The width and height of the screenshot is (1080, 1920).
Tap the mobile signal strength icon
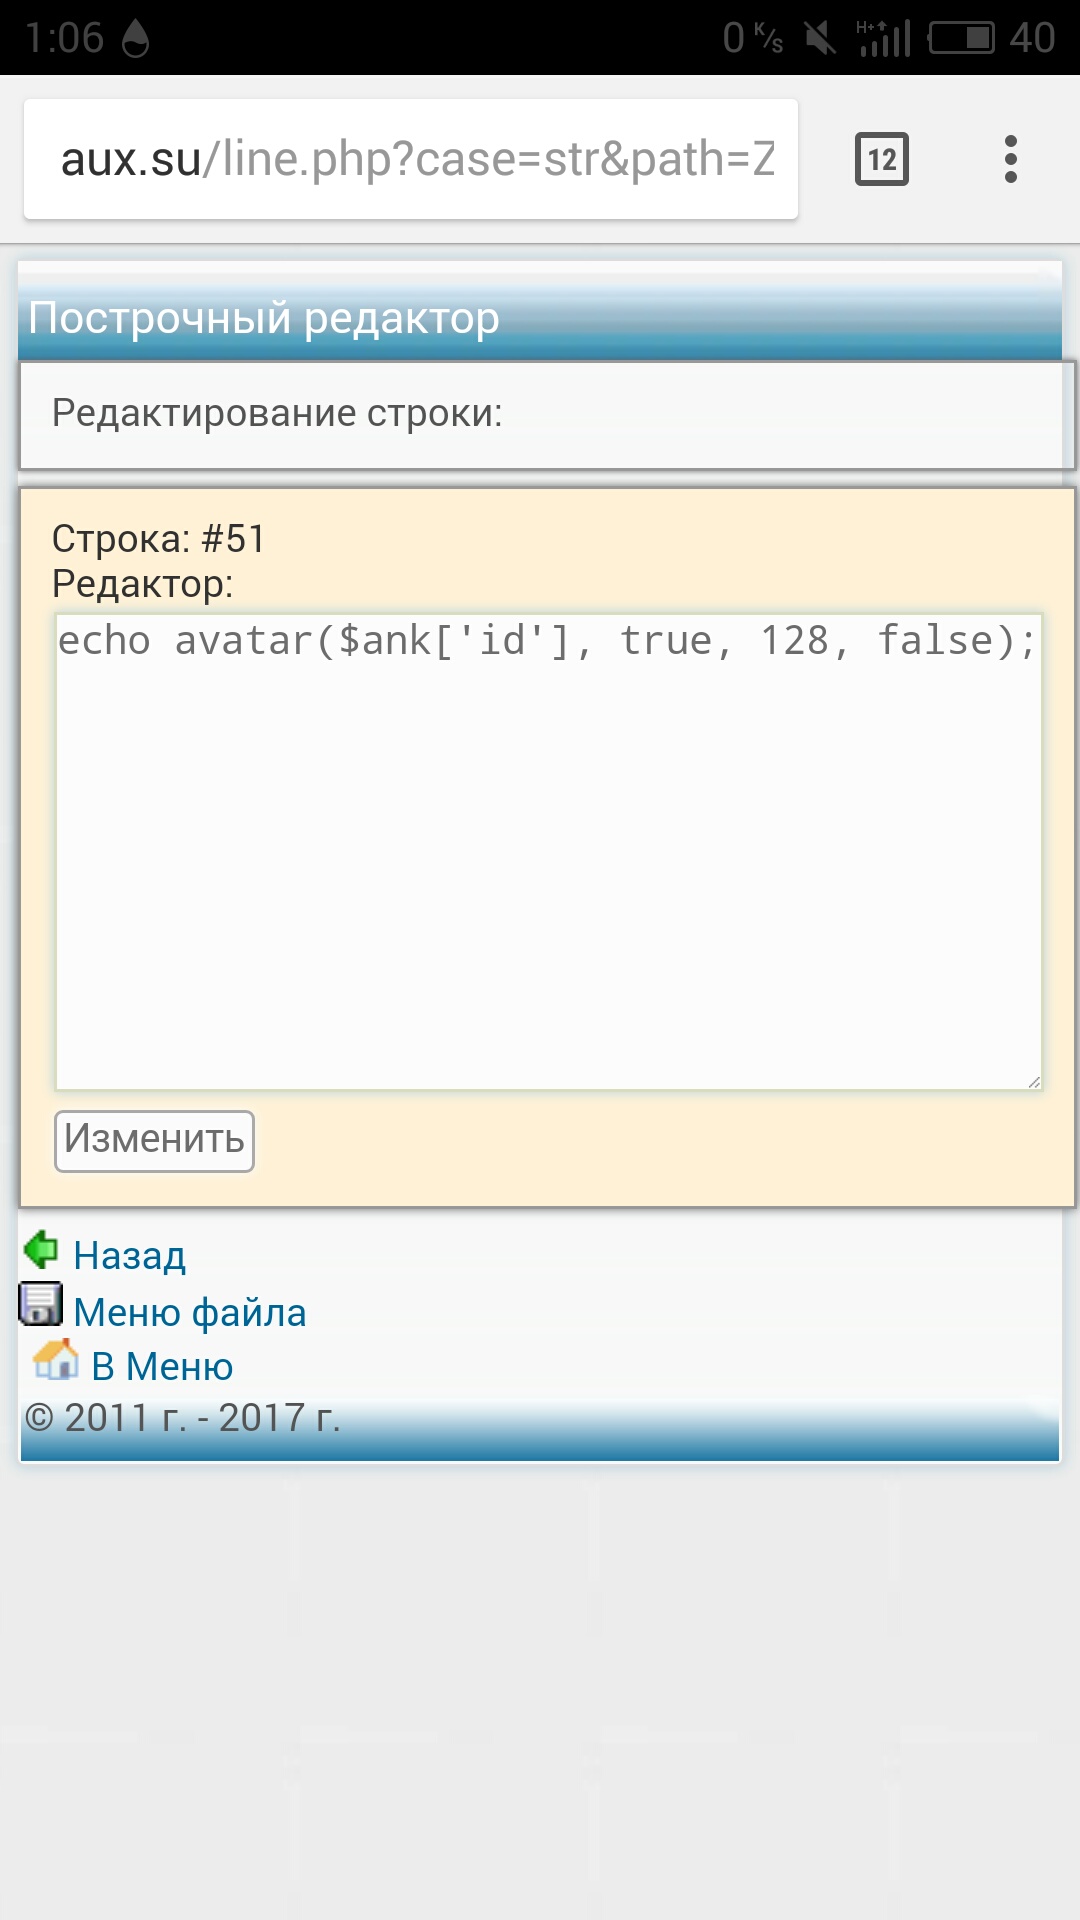click(884, 38)
